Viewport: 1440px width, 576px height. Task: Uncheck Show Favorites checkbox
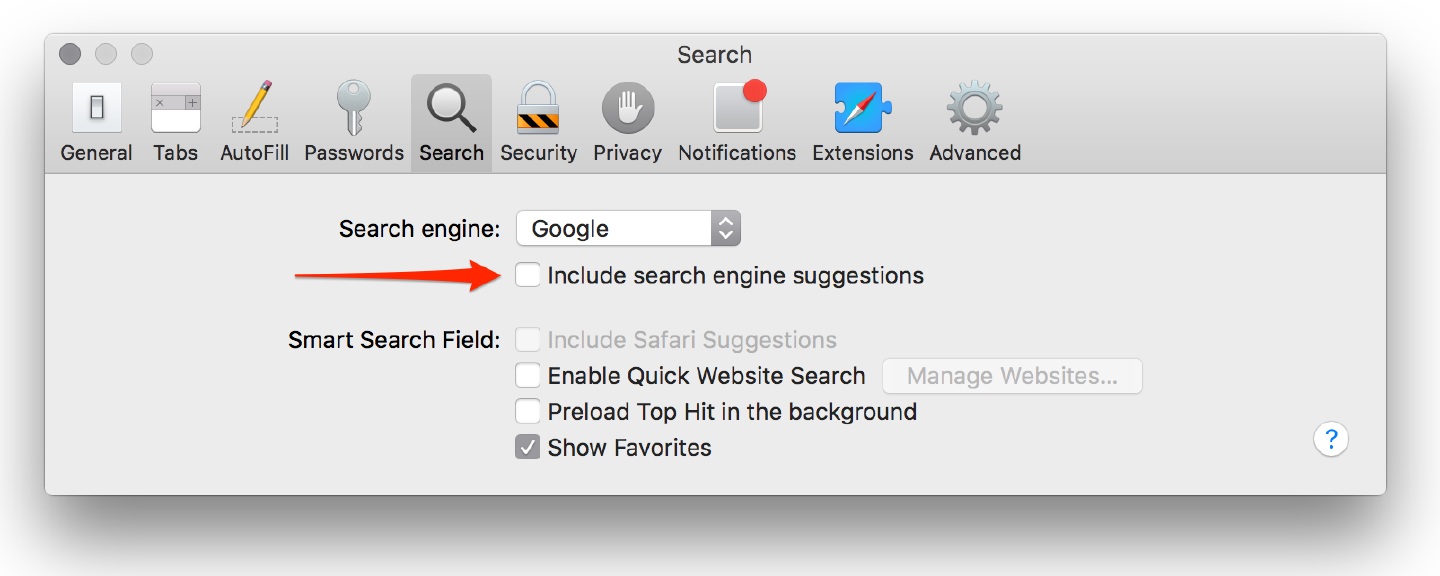click(528, 448)
